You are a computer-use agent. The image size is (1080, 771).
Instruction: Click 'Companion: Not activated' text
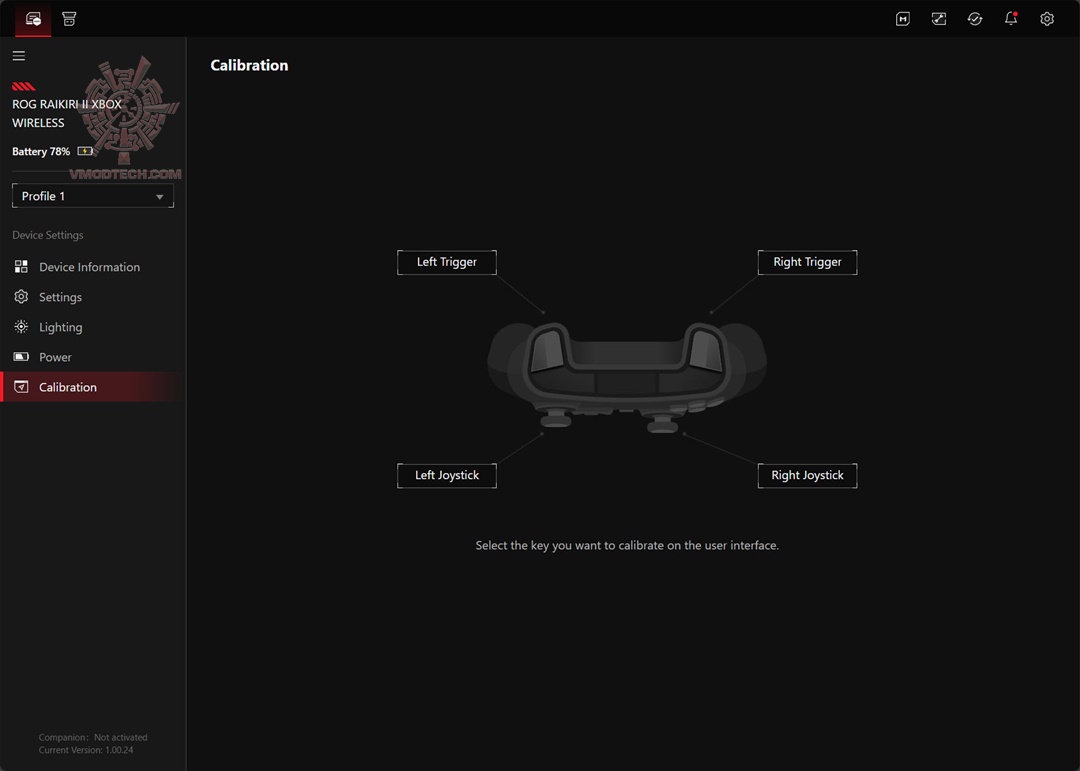pos(93,737)
